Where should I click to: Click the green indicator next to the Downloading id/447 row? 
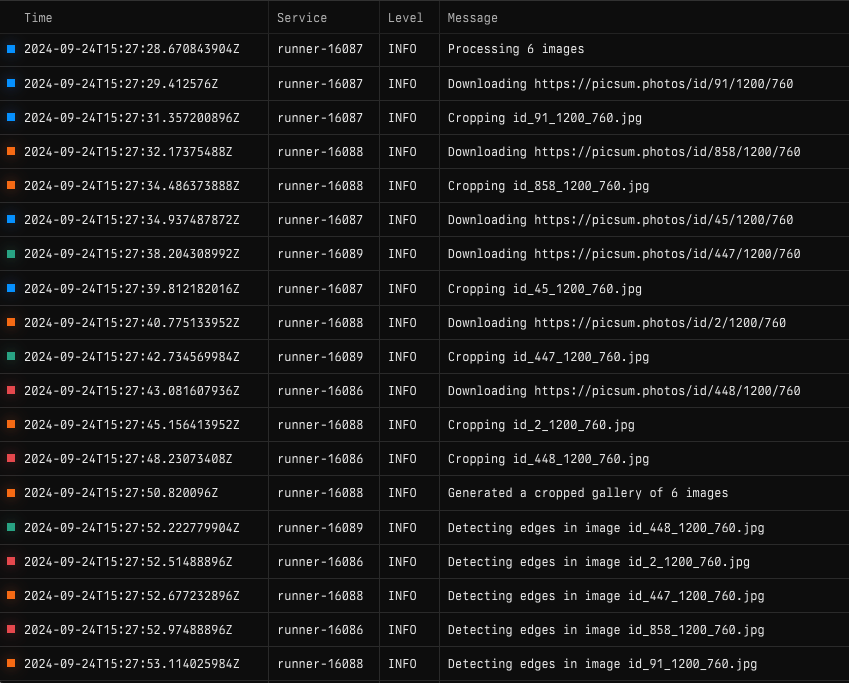[11, 254]
